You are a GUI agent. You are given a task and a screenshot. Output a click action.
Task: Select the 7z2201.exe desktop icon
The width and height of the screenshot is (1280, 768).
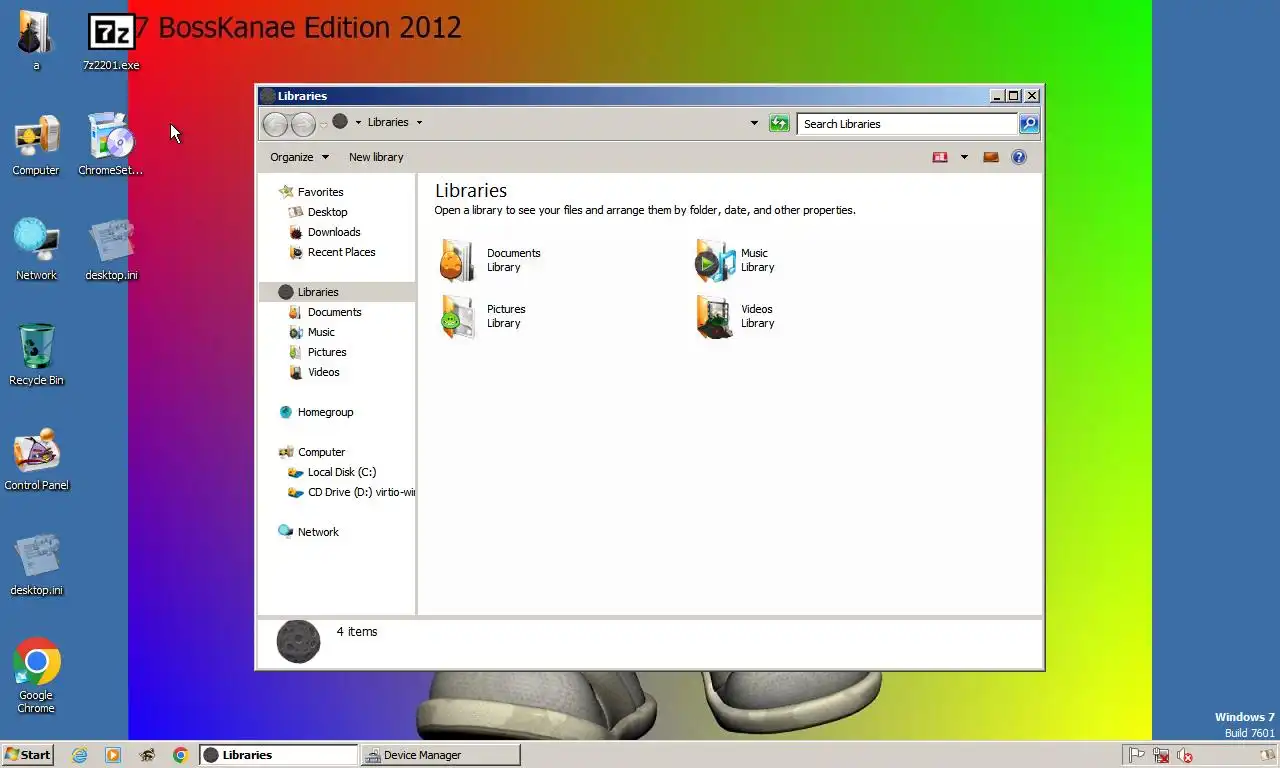pos(111,42)
